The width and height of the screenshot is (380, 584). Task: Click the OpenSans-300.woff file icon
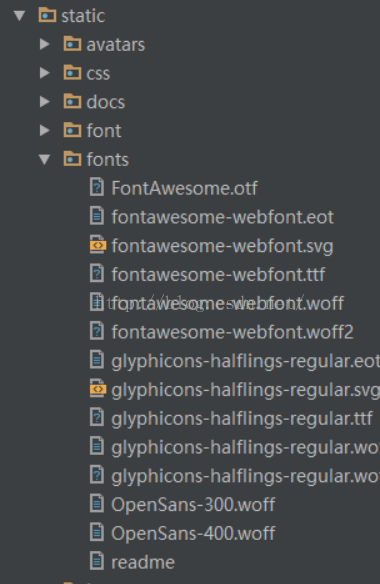point(97,504)
